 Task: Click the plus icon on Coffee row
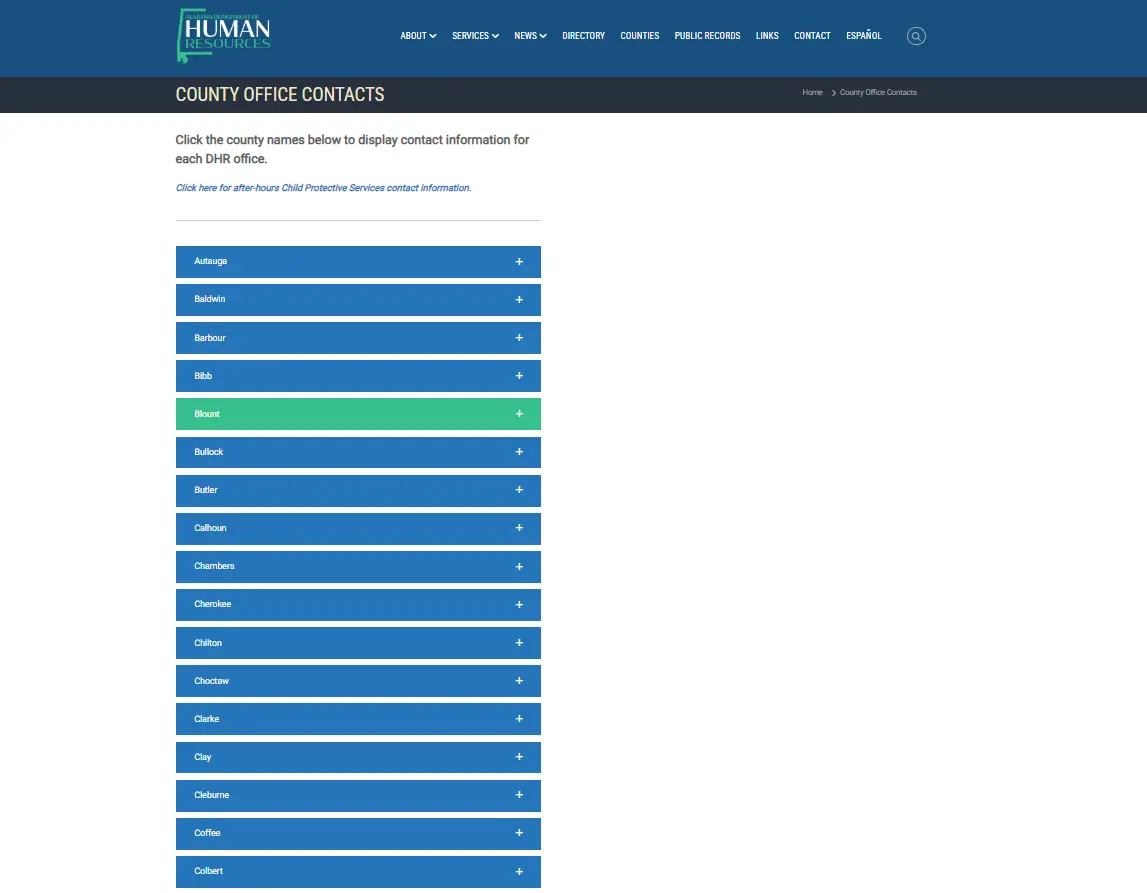[519, 833]
